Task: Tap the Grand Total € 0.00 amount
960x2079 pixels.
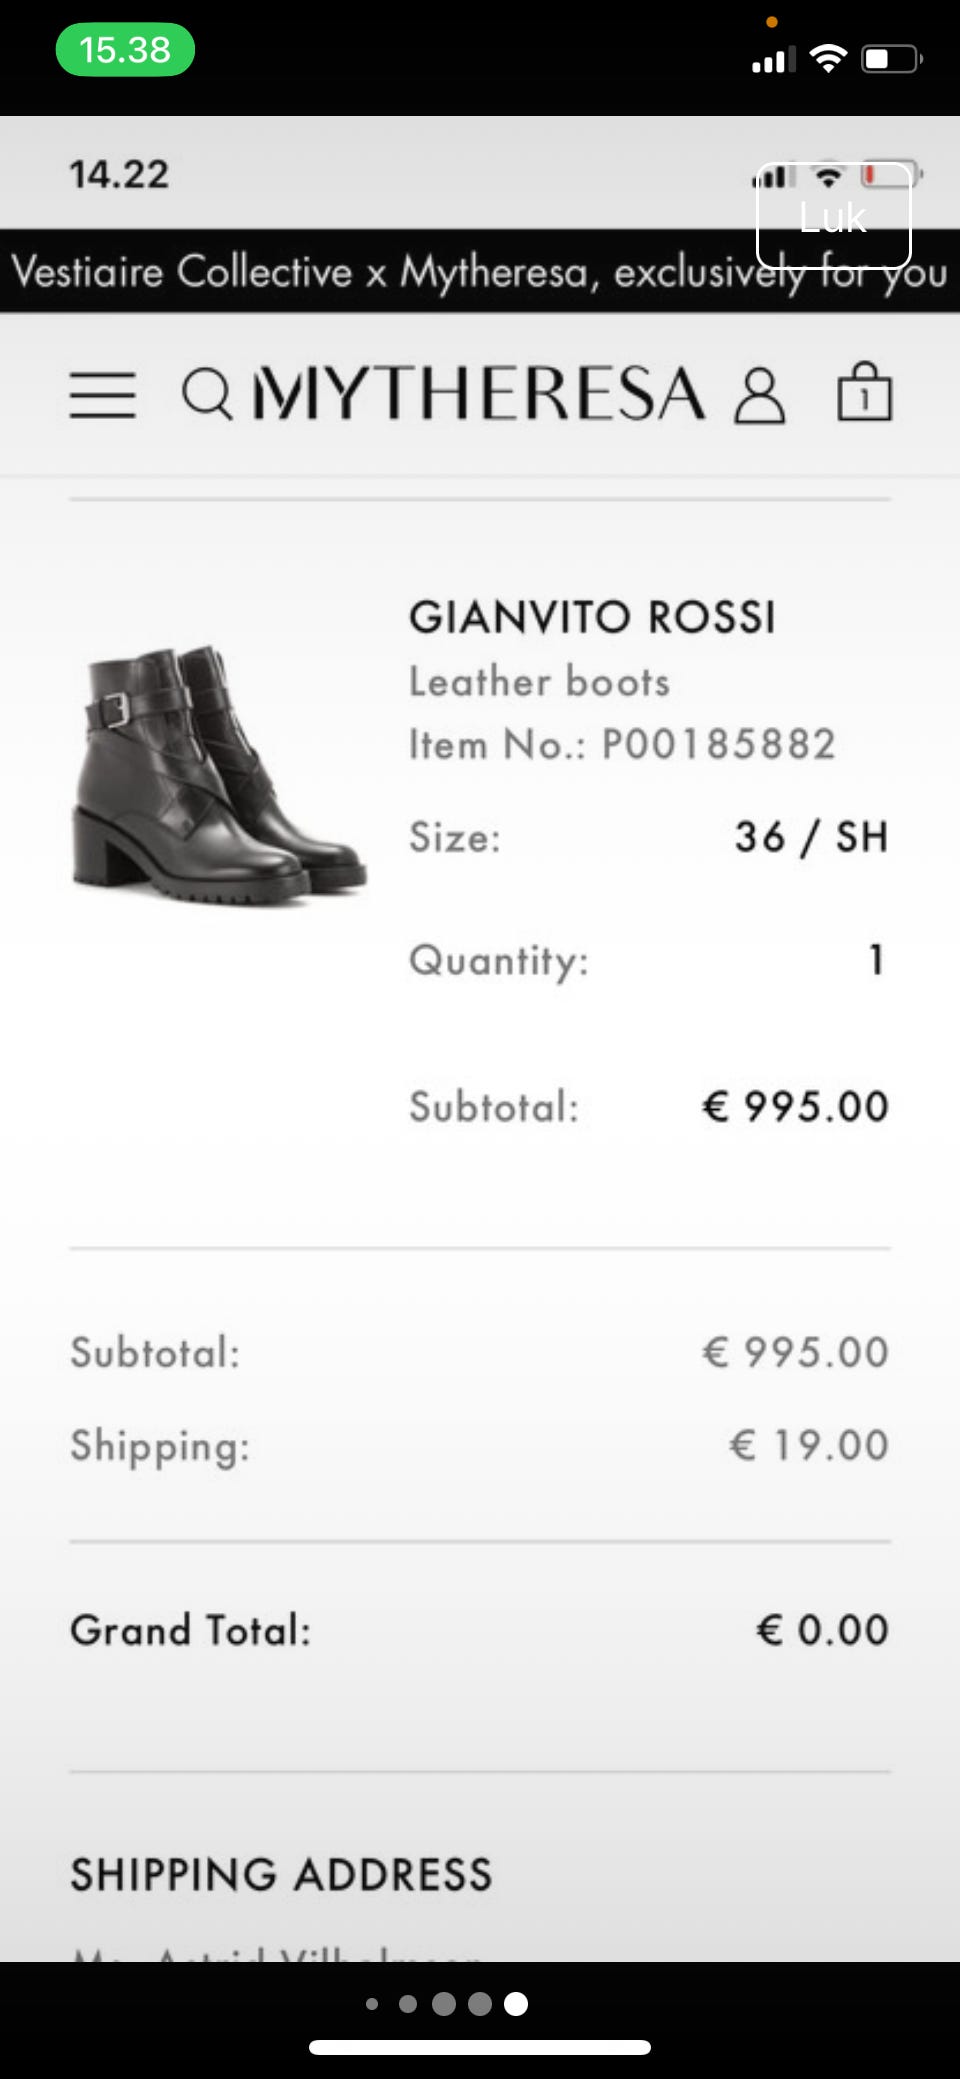Action: 822,1630
